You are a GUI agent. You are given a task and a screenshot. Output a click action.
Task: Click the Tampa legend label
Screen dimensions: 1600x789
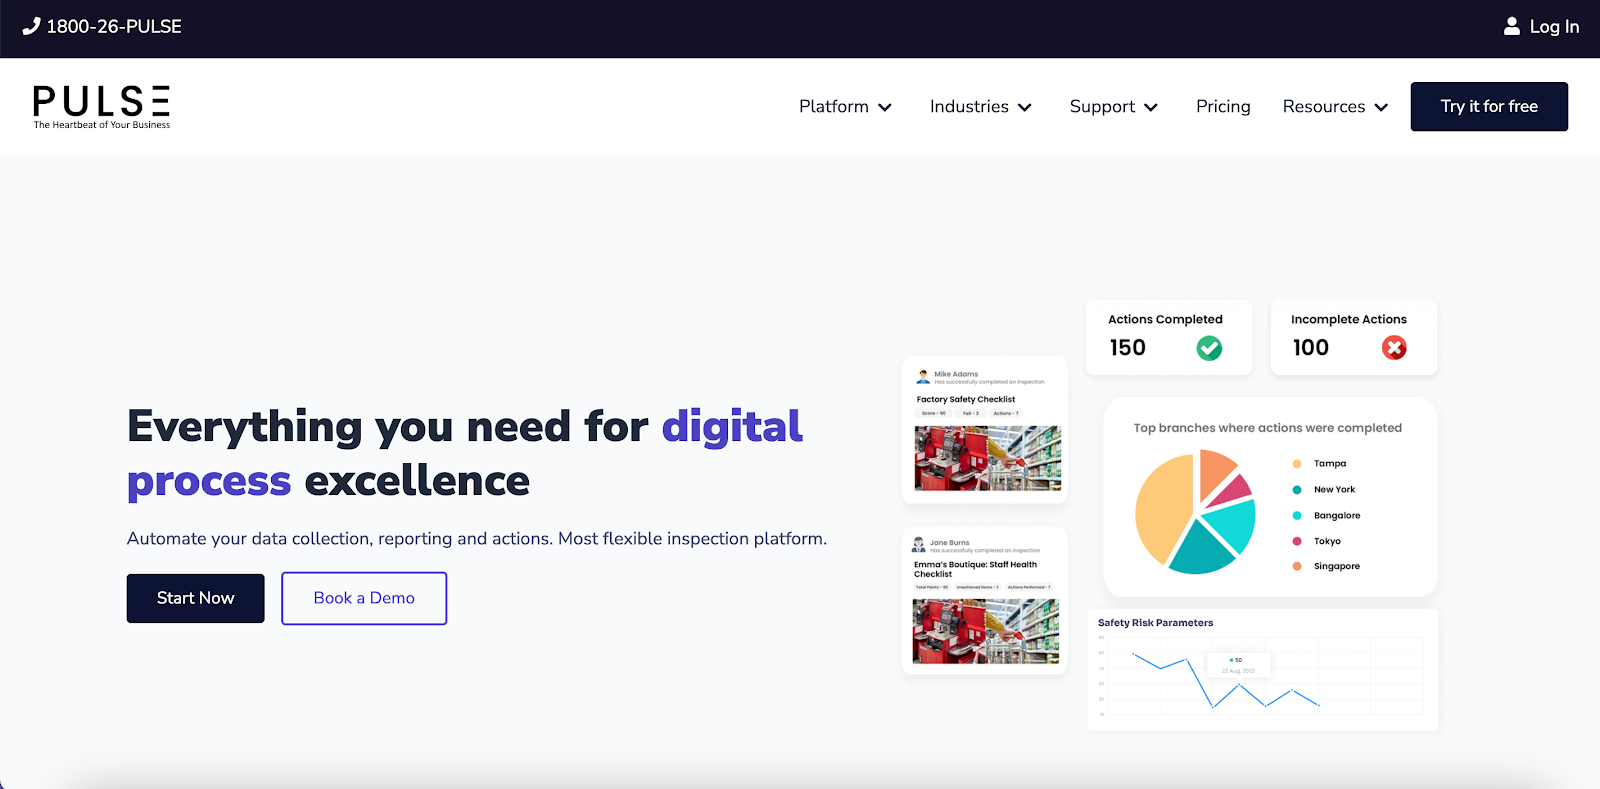(x=1330, y=464)
